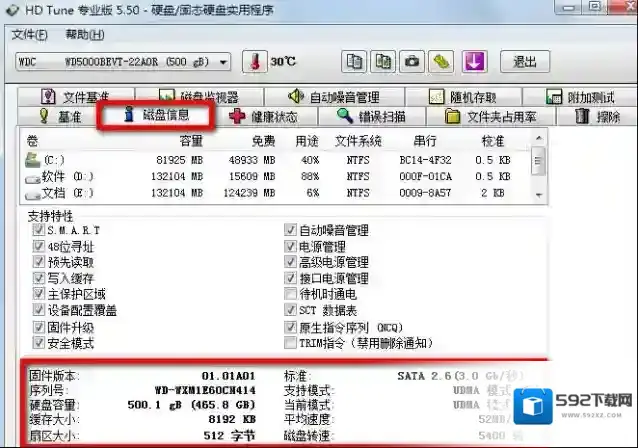
Task: Switch to the 磁盘监视器 tab
Action: (x=199, y=97)
